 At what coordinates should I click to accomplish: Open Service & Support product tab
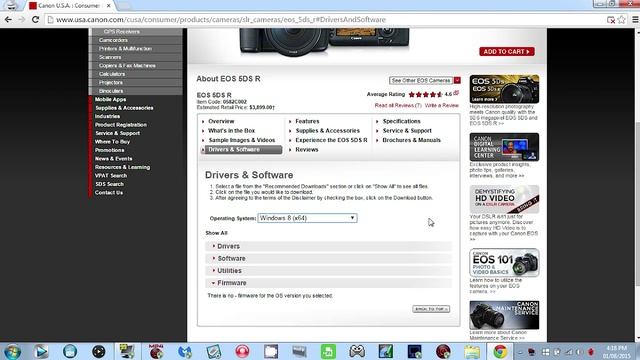pos(407,131)
